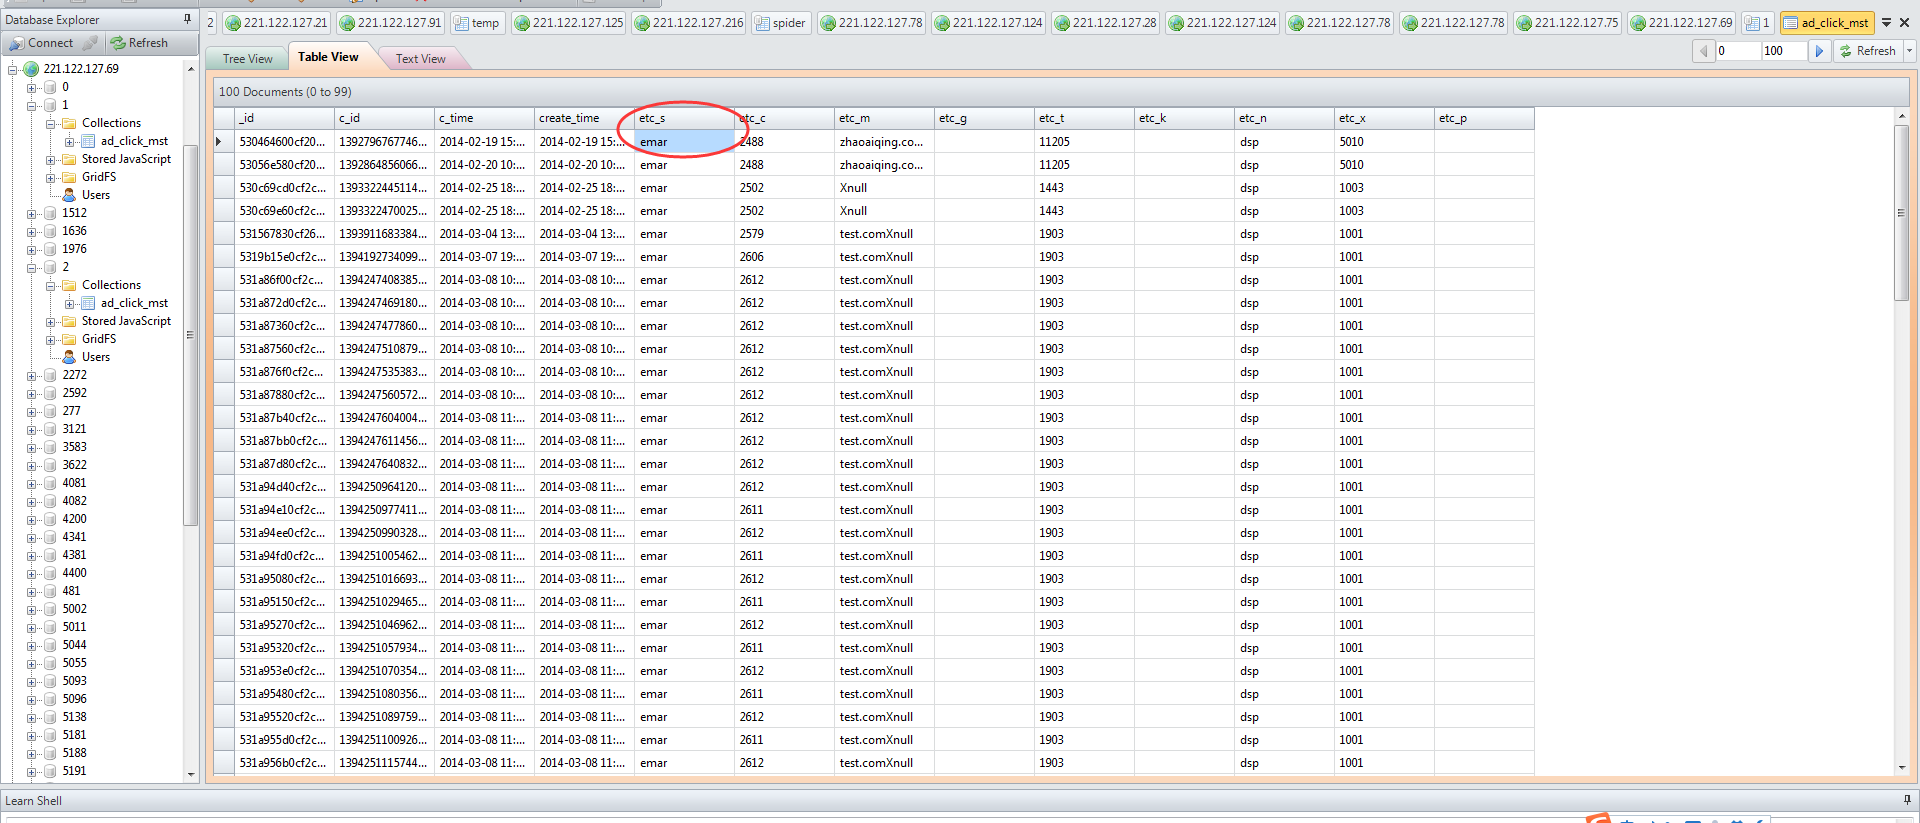Refresh the Database Explorer tree

pyautogui.click(x=139, y=43)
